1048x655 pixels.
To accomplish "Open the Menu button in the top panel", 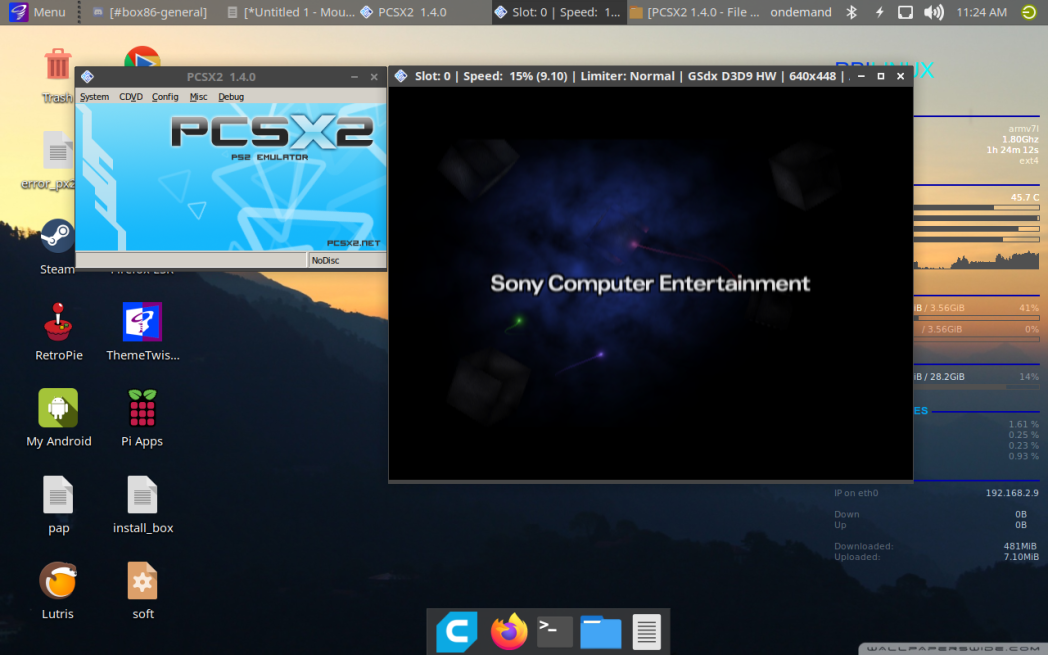I will [x=38, y=12].
